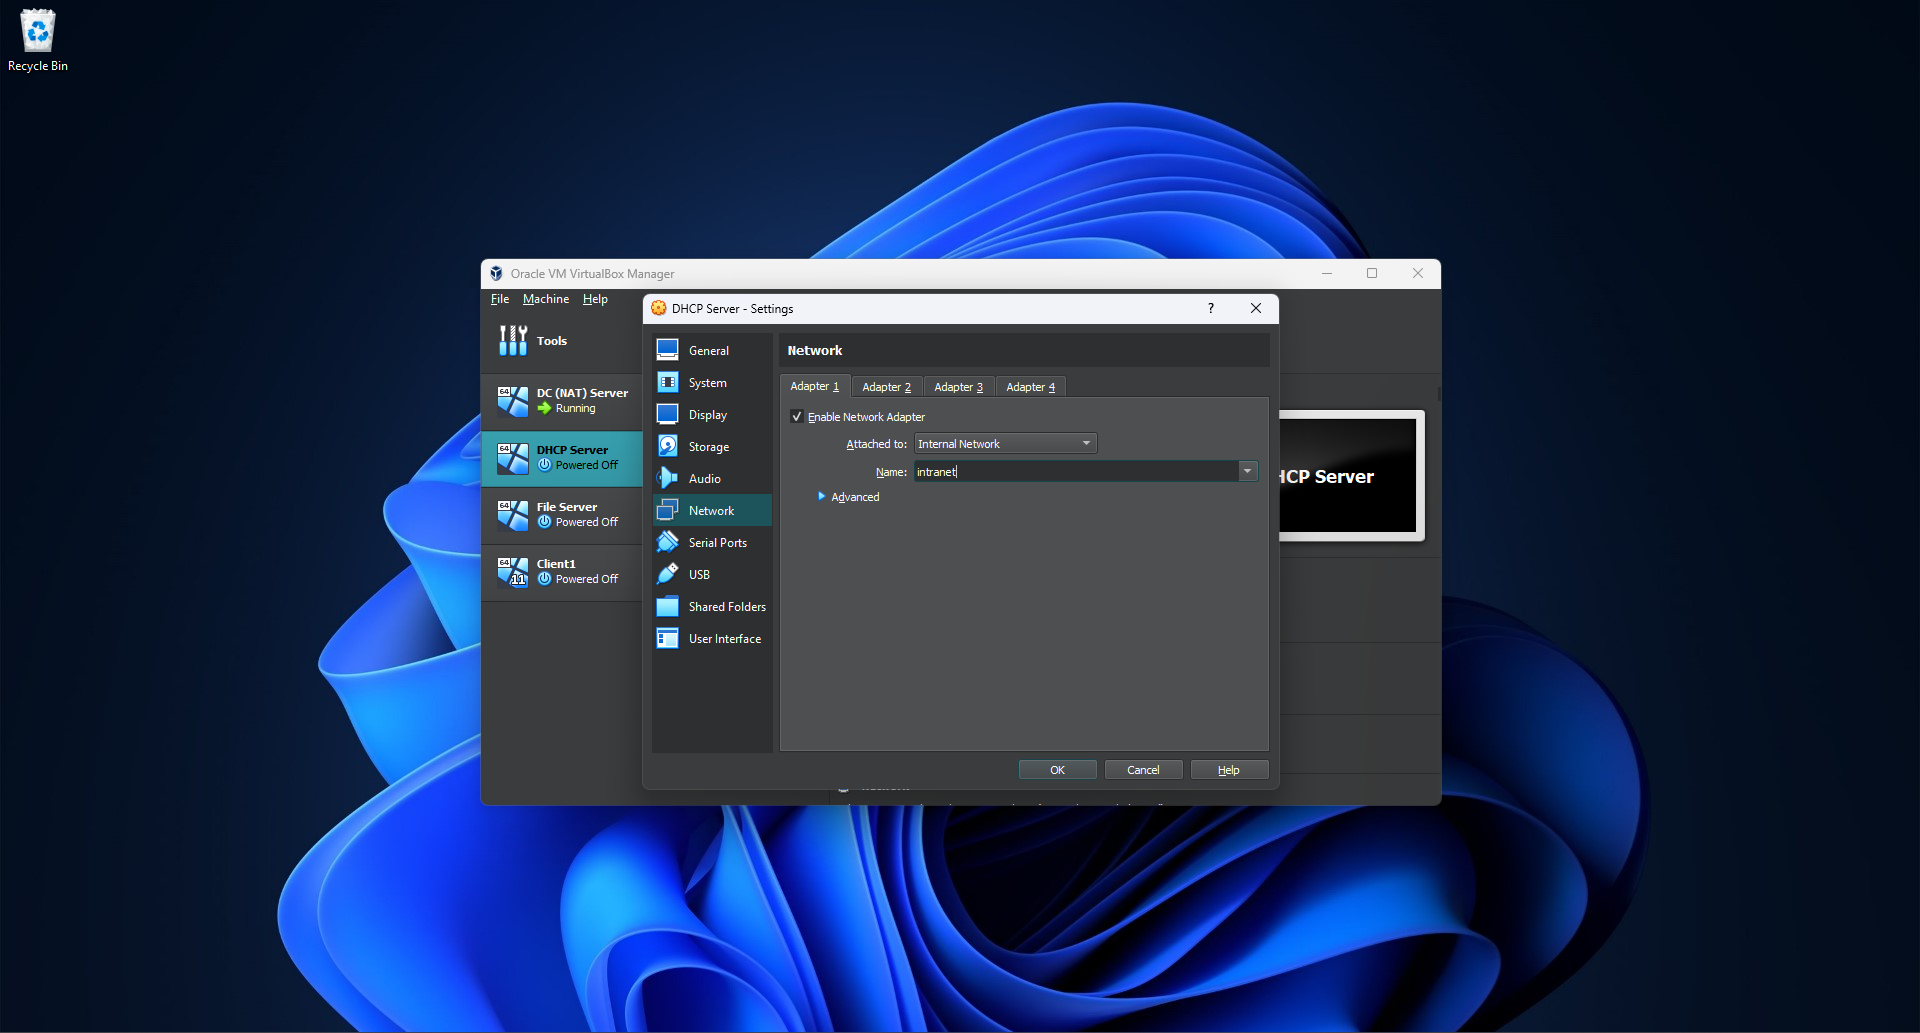Switch to the Adapter 4 tab

click(1031, 387)
